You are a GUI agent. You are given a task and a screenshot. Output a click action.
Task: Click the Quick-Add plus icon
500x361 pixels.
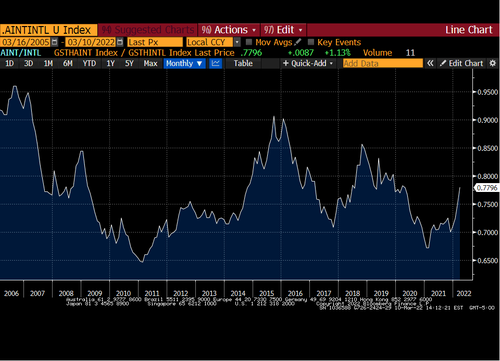point(286,63)
